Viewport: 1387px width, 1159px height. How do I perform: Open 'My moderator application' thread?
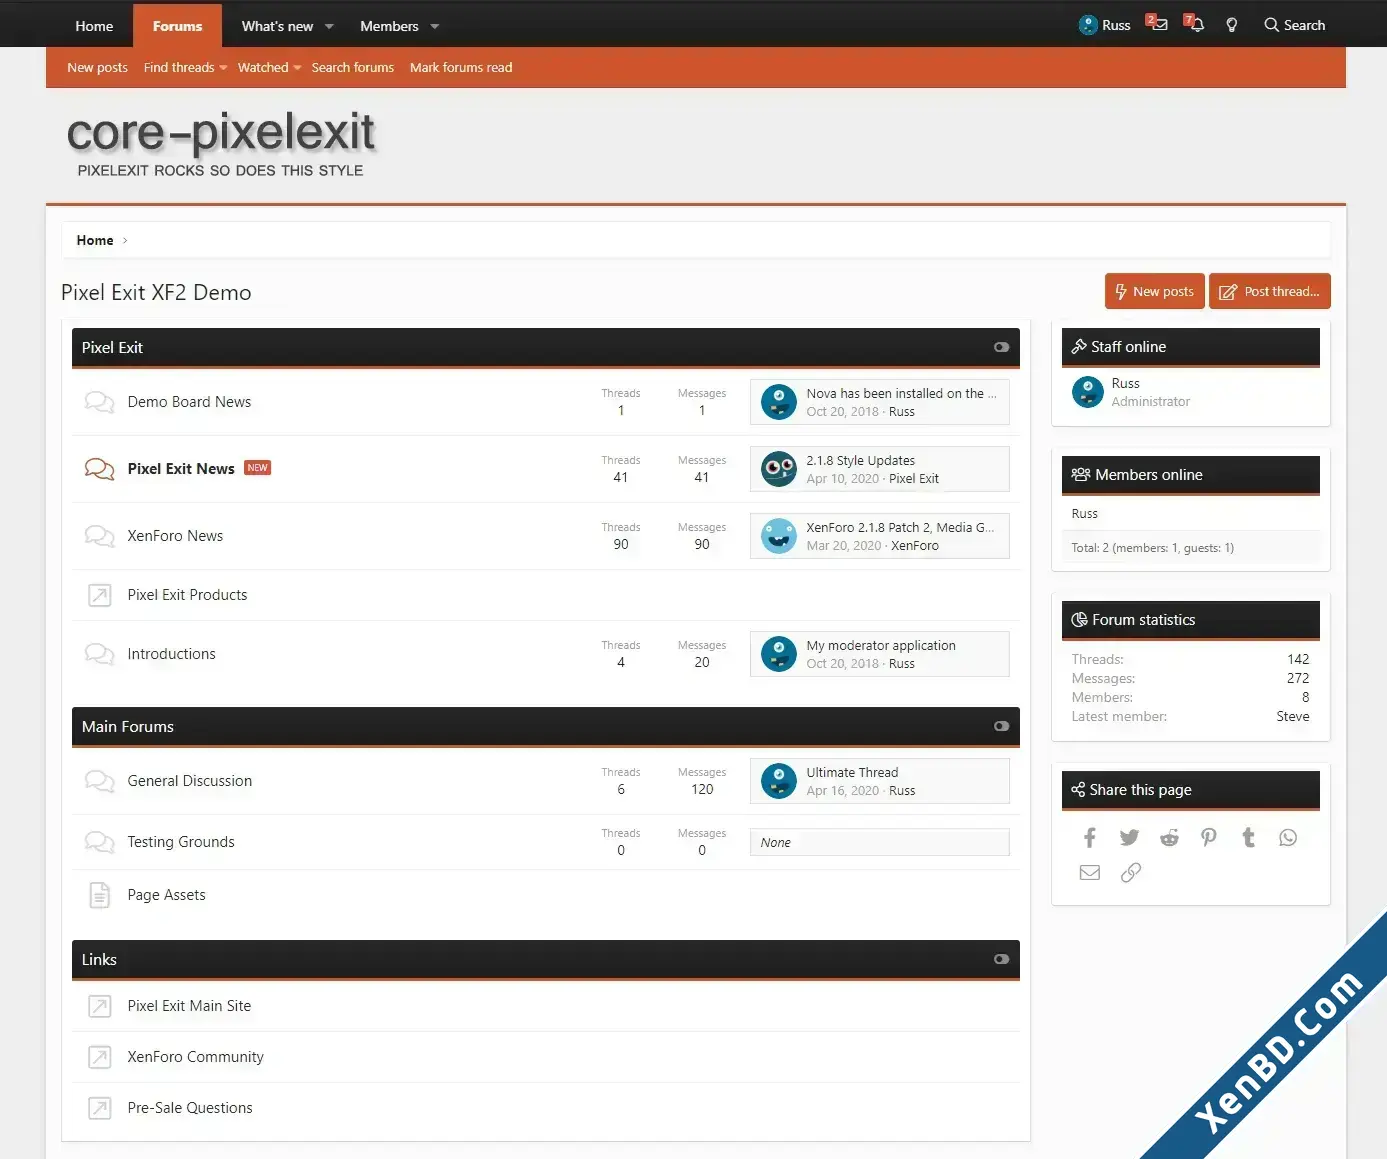tap(881, 645)
